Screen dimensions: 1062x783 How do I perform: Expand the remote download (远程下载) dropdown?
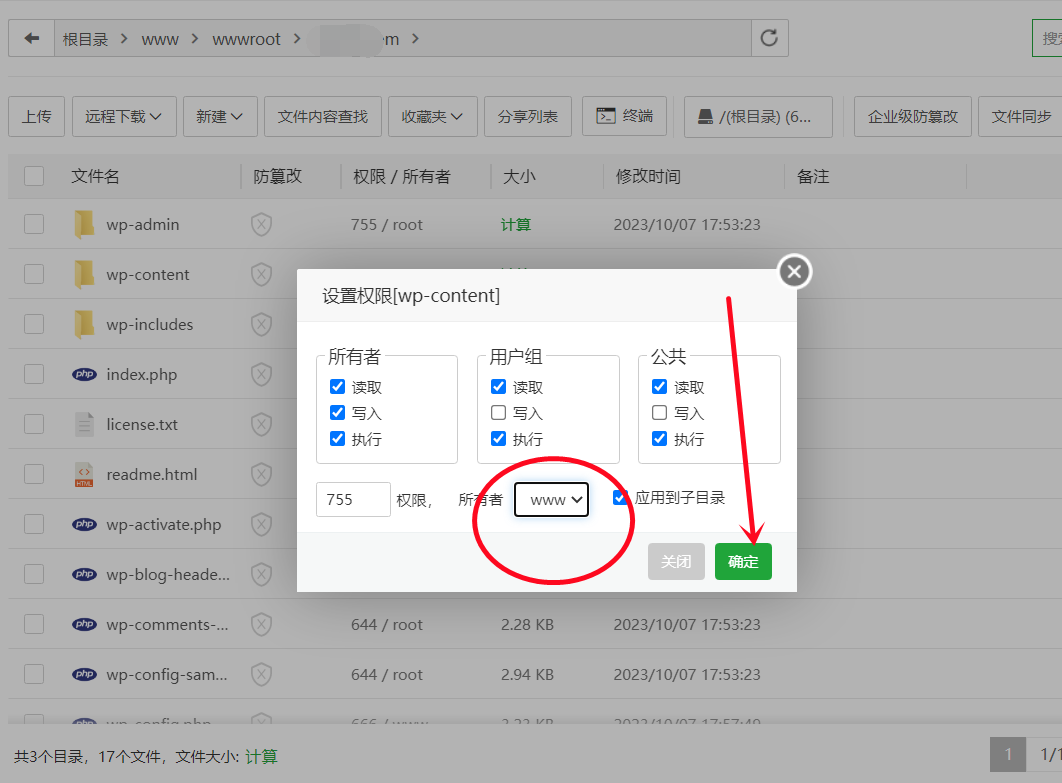[x=124, y=117]
